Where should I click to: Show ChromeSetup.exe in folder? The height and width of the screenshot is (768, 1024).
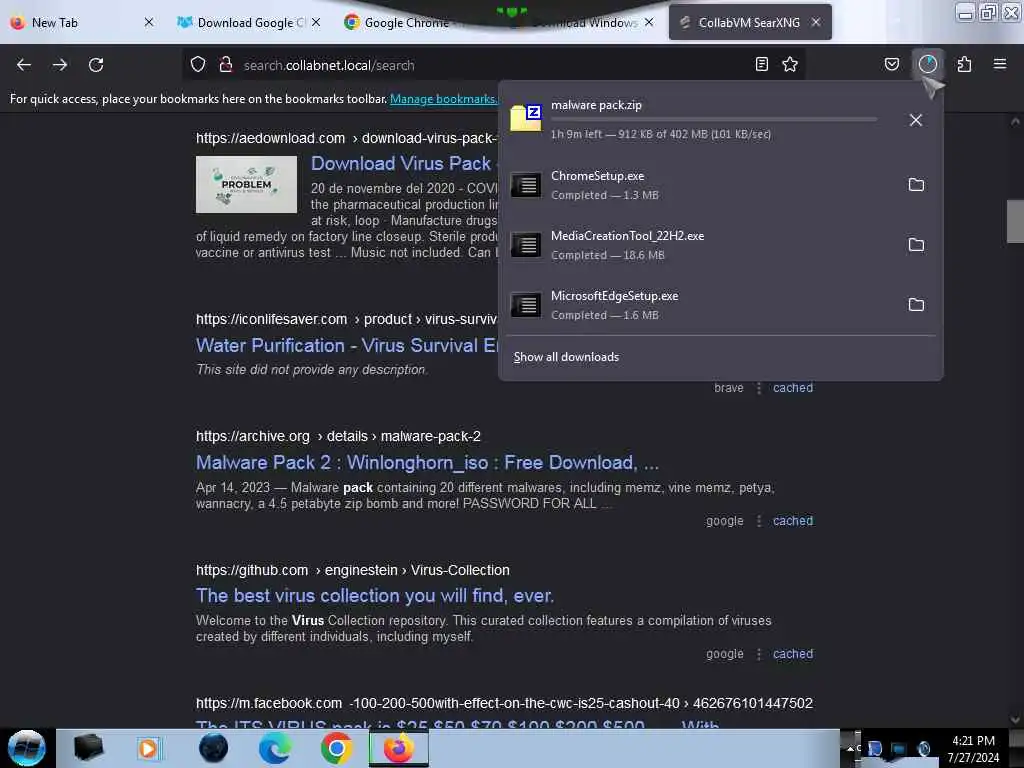pyautogui.click(x=916, y=185)
